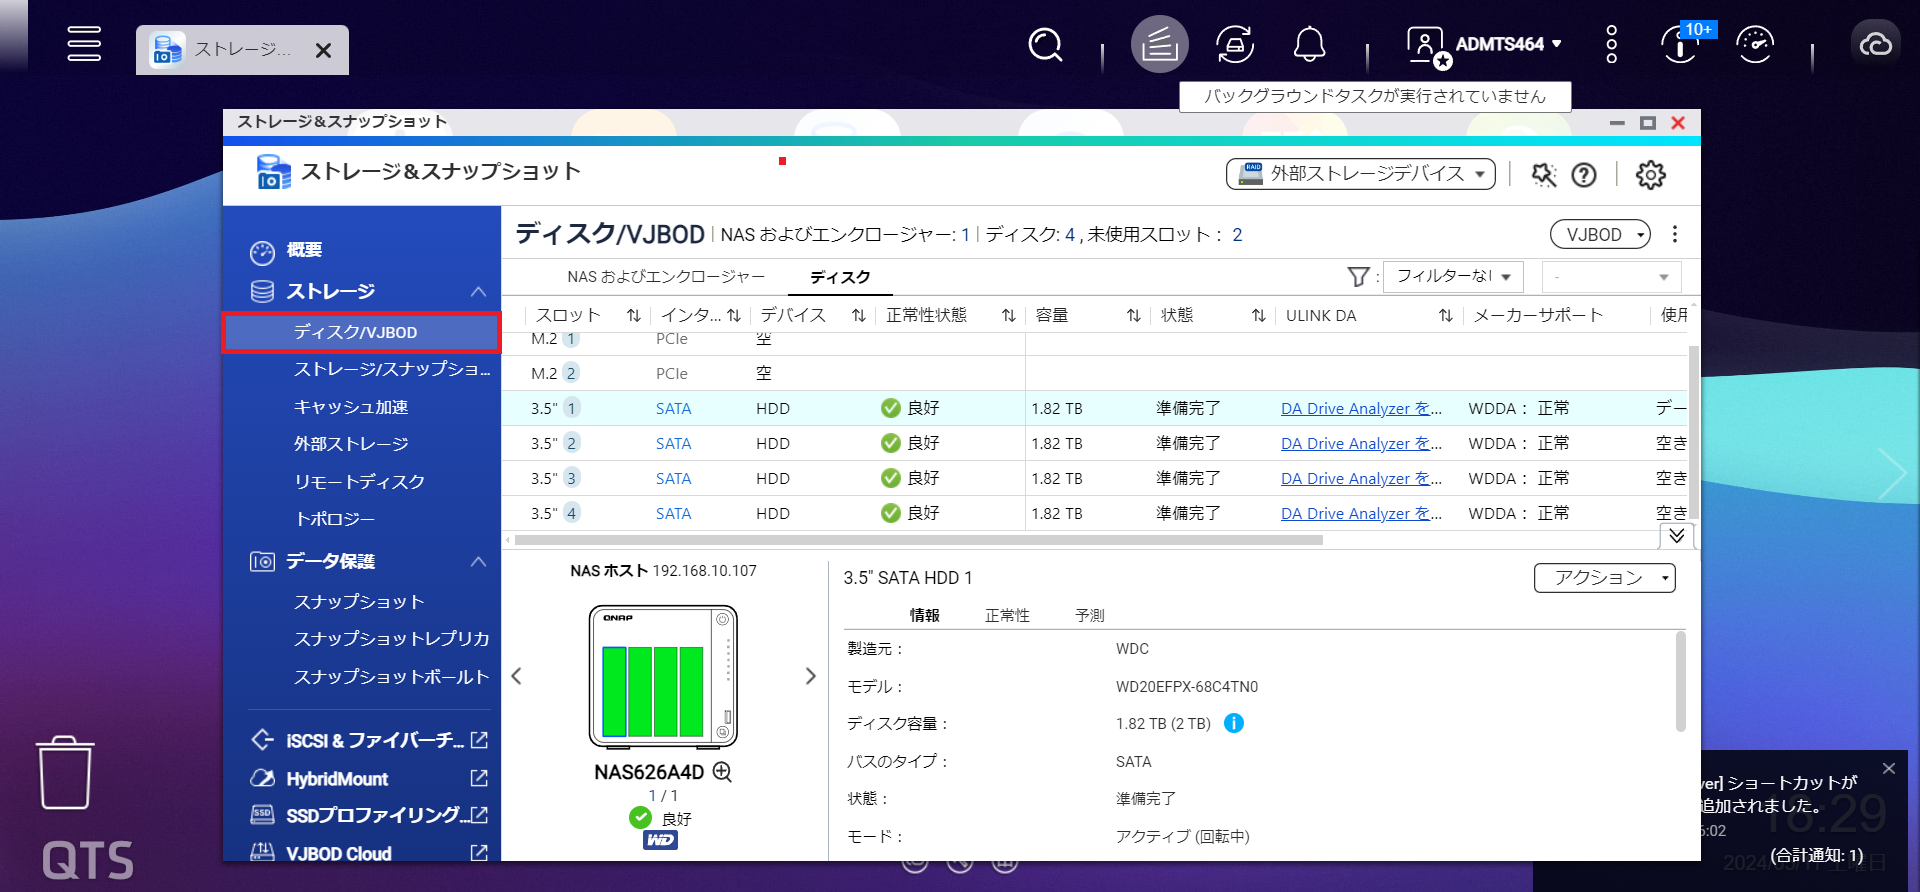
Task: Show next enclosure with right arrow
Action: pos(810,676)
